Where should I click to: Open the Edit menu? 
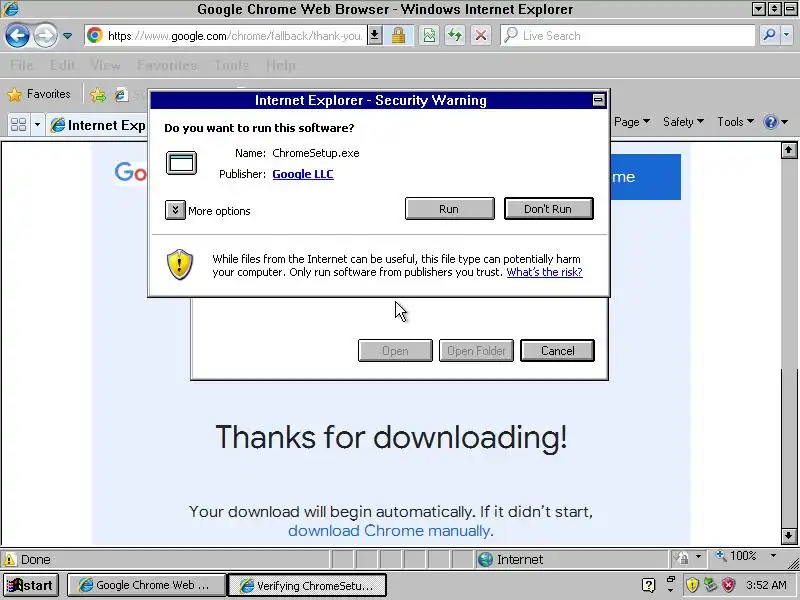[63, 65]
